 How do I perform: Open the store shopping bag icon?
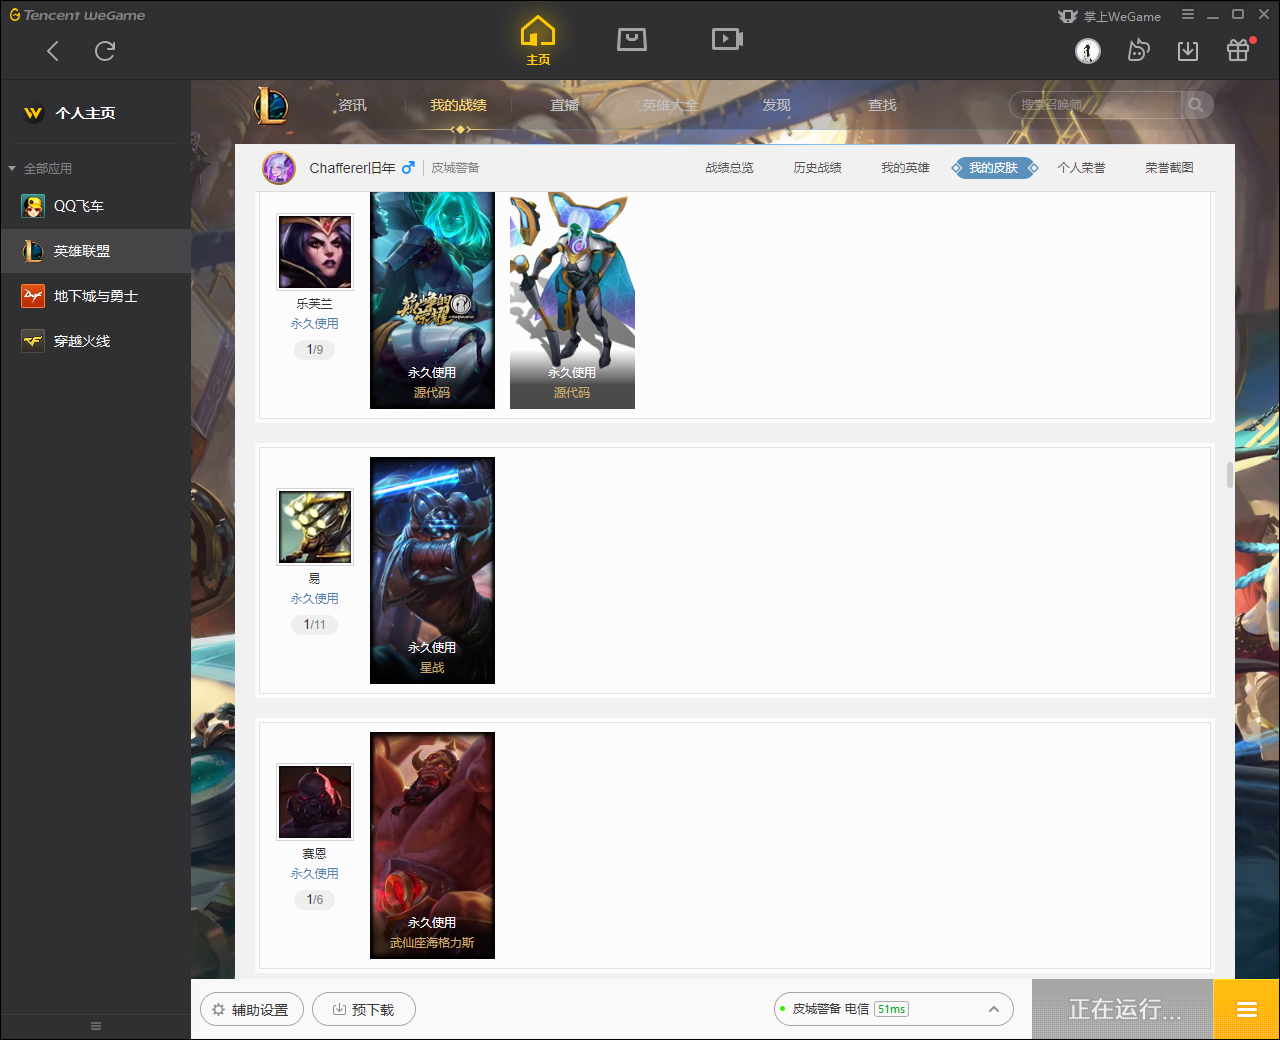[632, 39]
